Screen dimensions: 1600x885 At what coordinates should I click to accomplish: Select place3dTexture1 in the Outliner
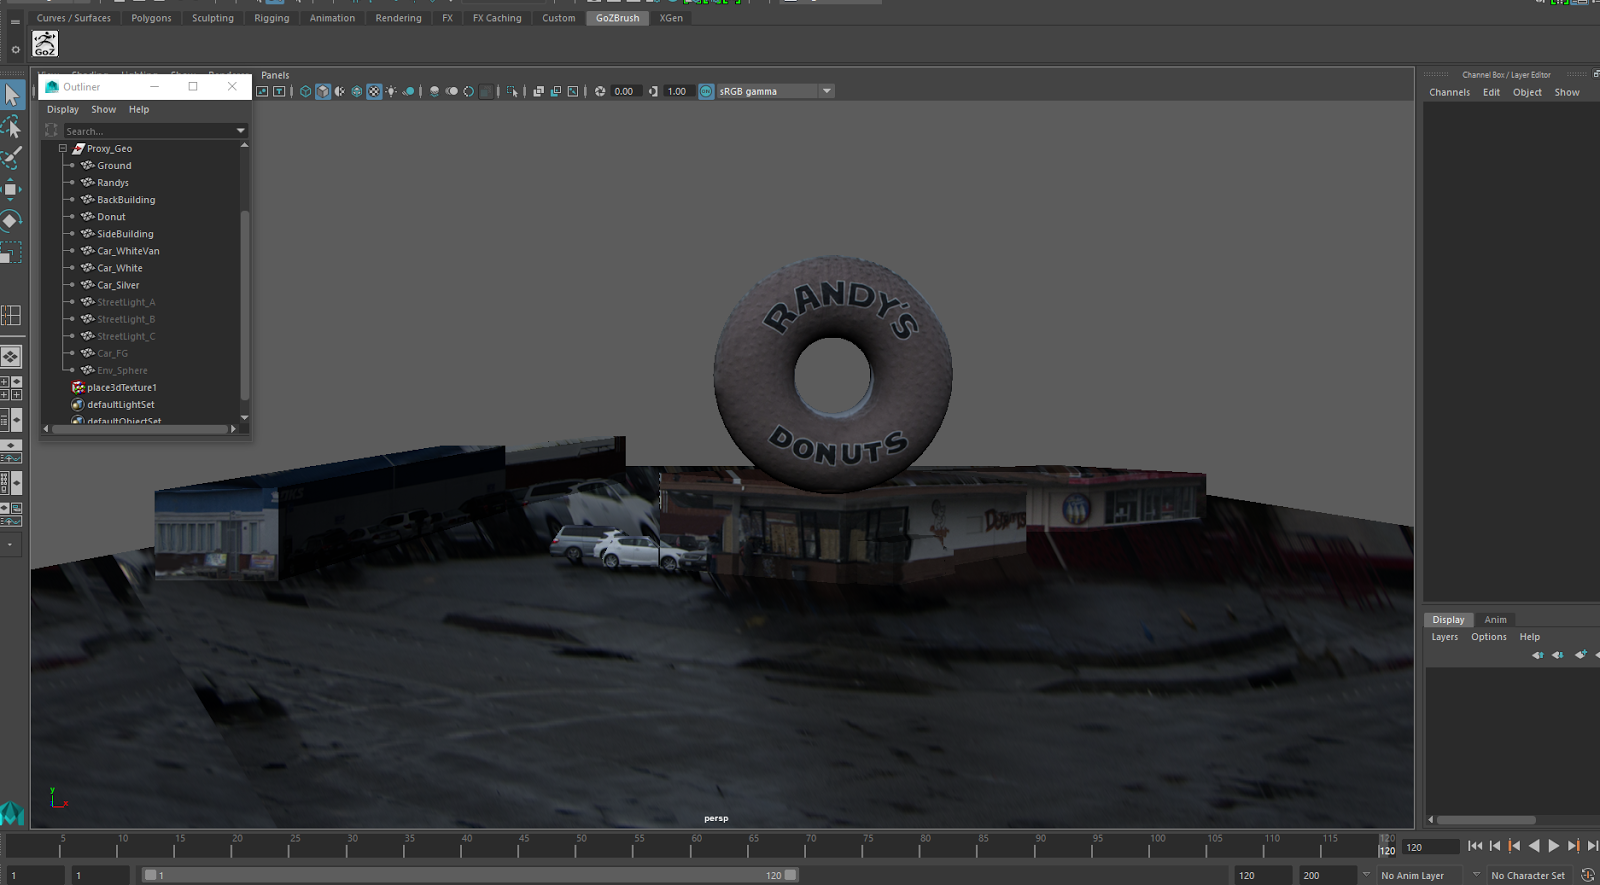121,387
